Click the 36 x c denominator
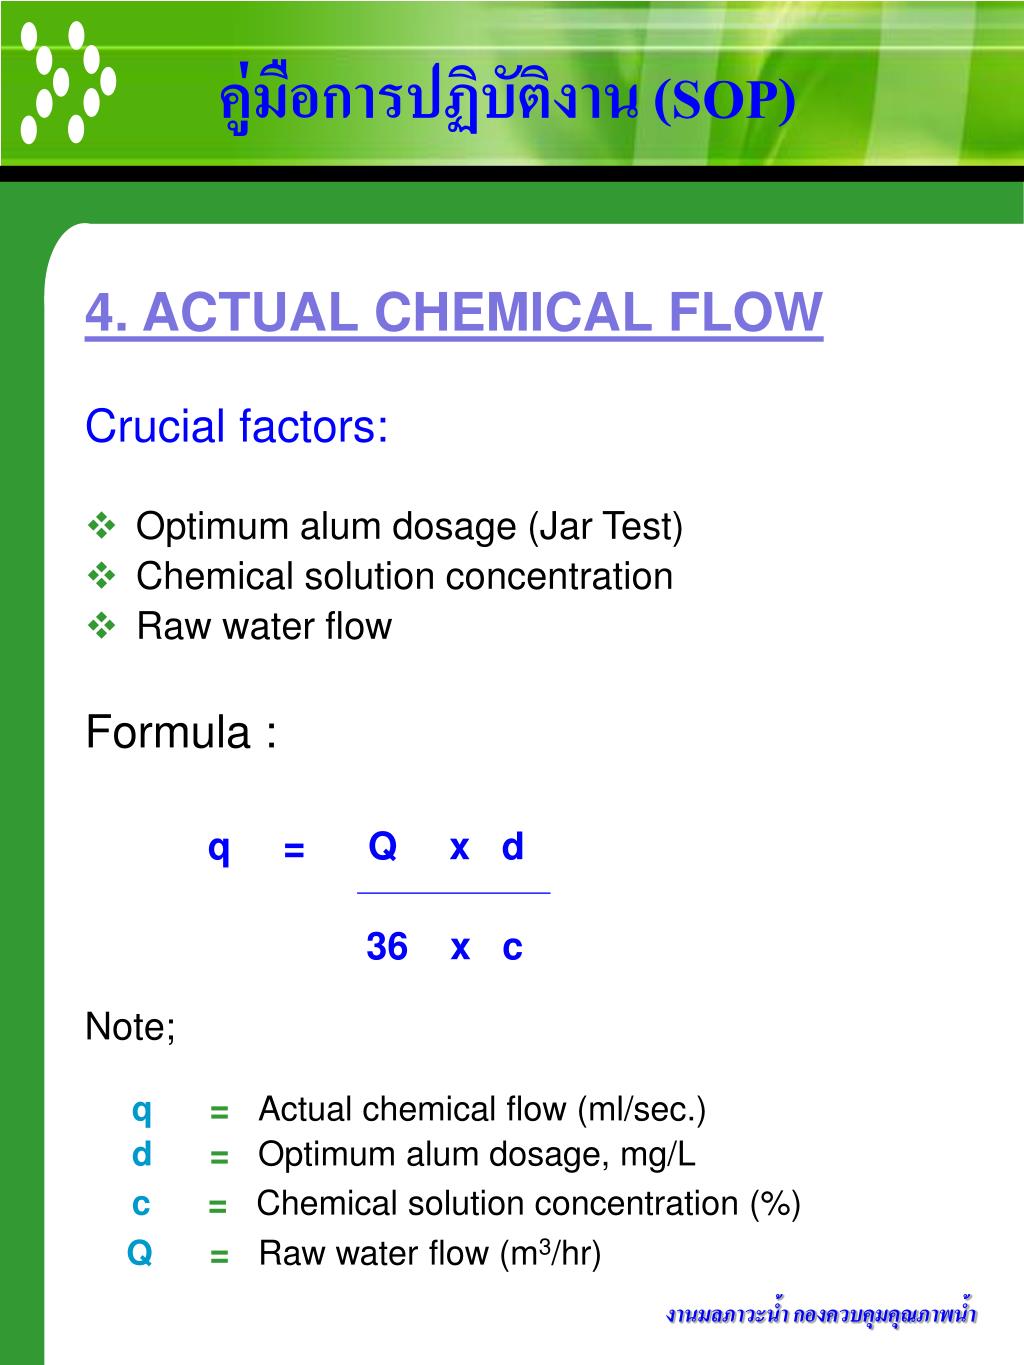Viewport: 1024px width, 1365px height. tap(445, 946)
